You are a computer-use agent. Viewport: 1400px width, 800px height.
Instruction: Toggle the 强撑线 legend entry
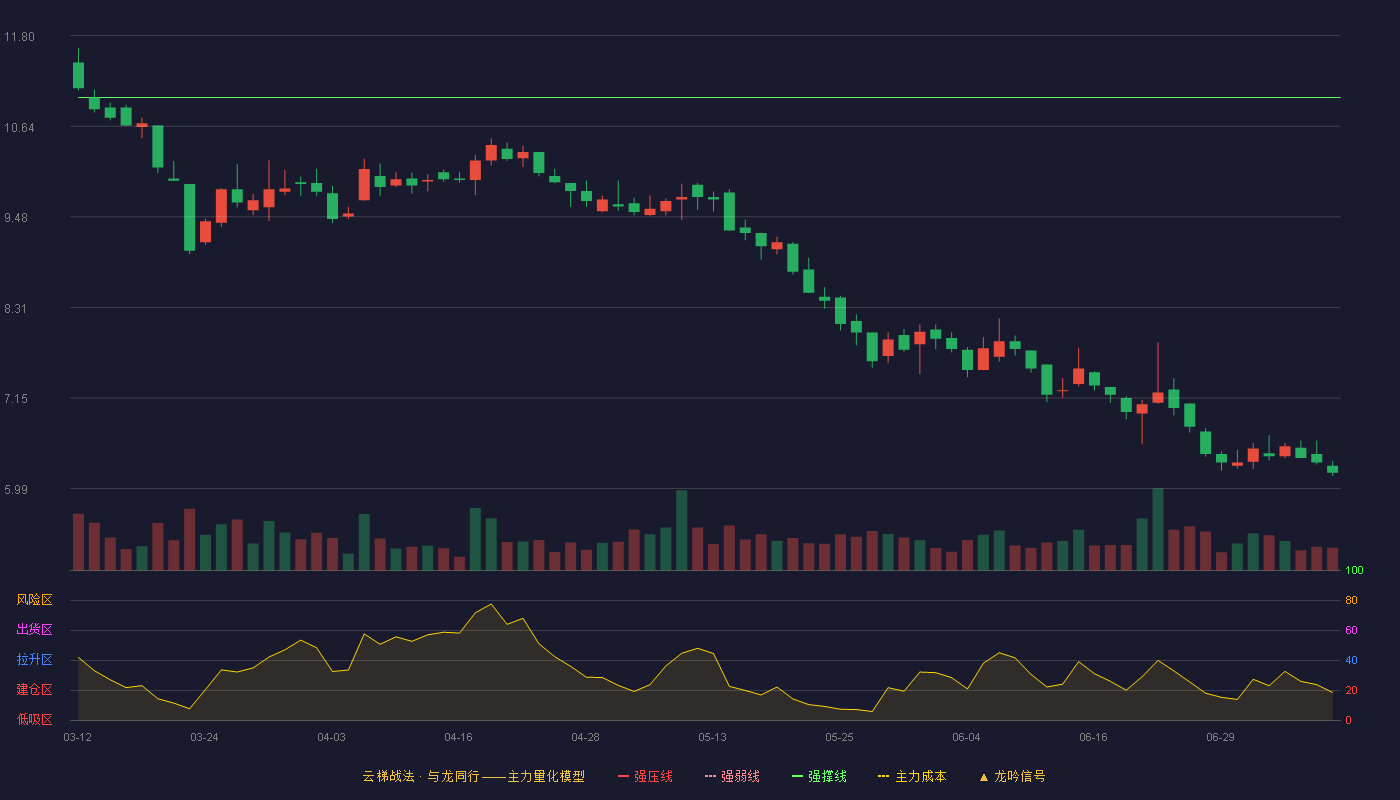coord(819,776)
